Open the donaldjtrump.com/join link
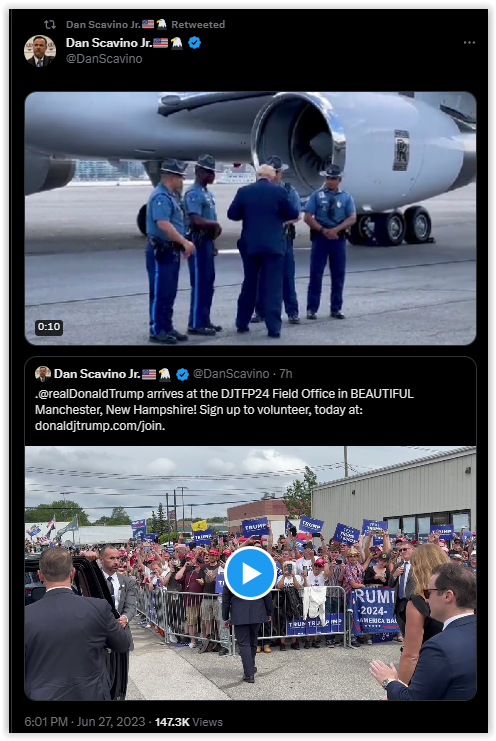 click(x=100, y=426)
